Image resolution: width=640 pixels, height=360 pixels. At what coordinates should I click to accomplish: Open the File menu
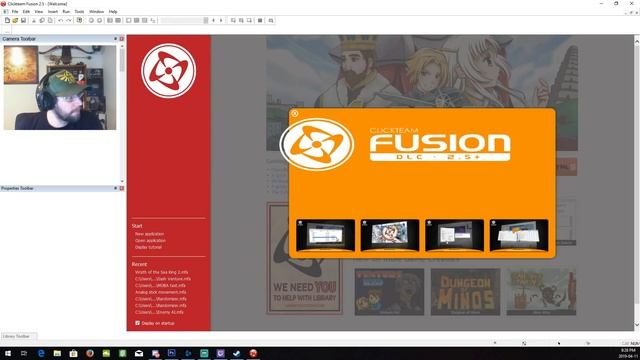tap(15, 11)
